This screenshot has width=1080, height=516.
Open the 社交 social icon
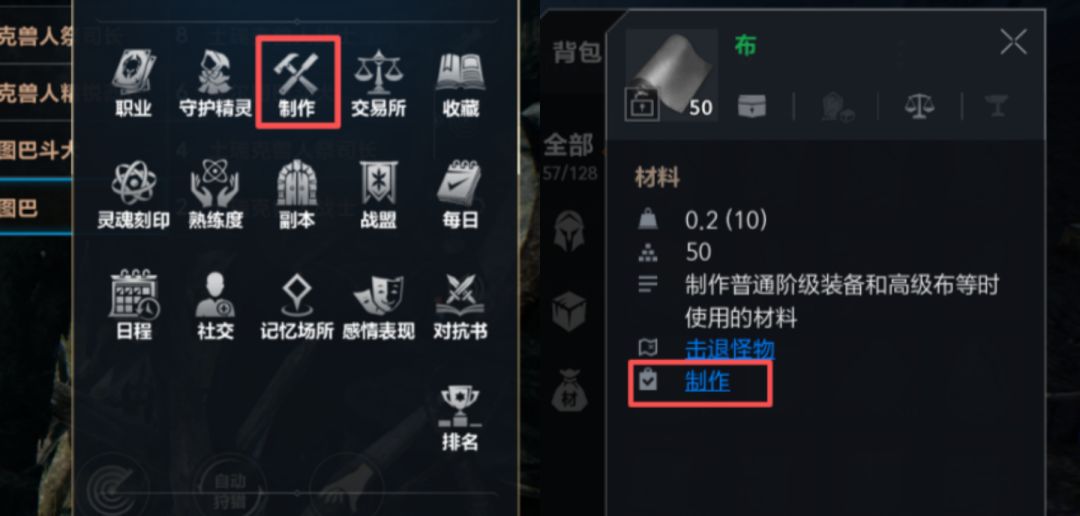(216, 306)
